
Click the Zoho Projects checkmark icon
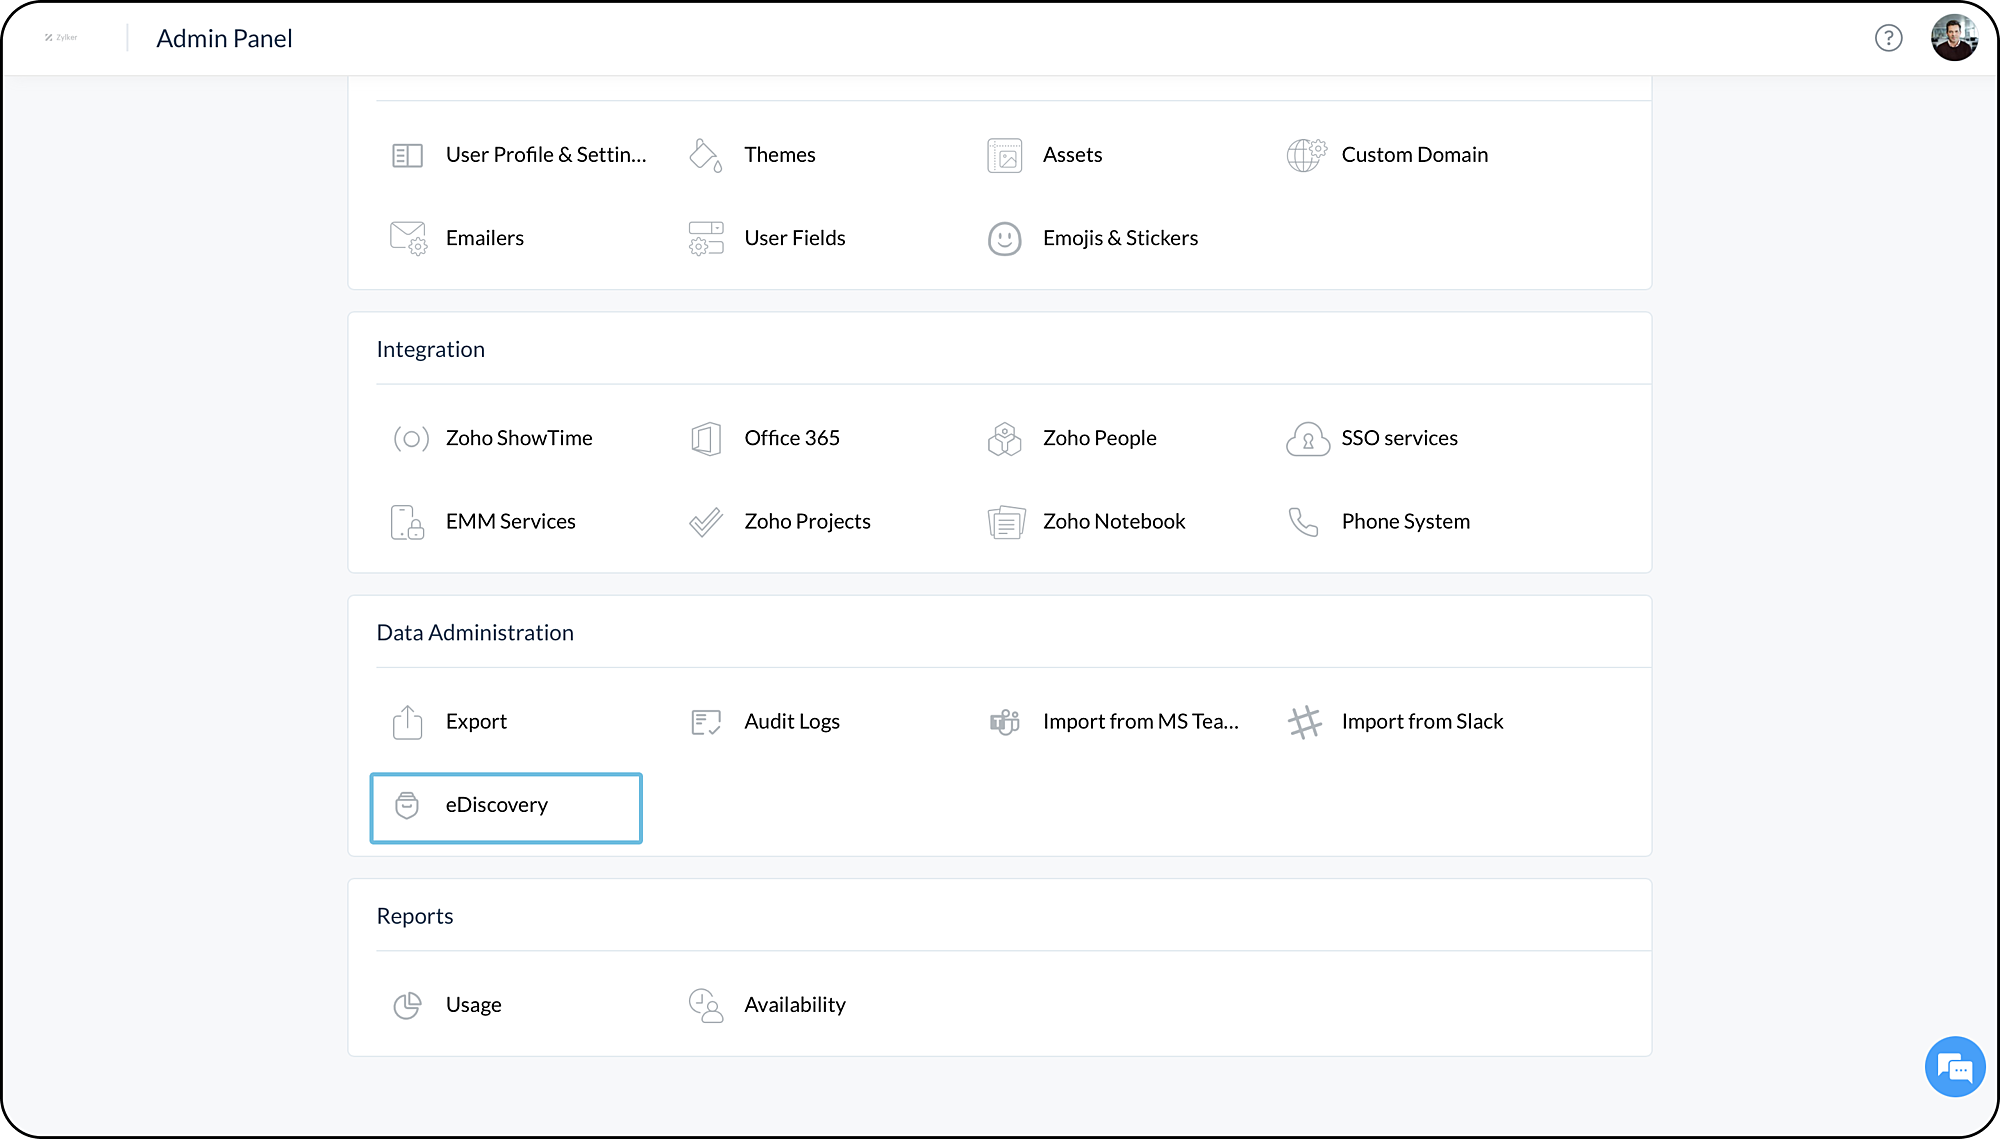click(706, 522)
